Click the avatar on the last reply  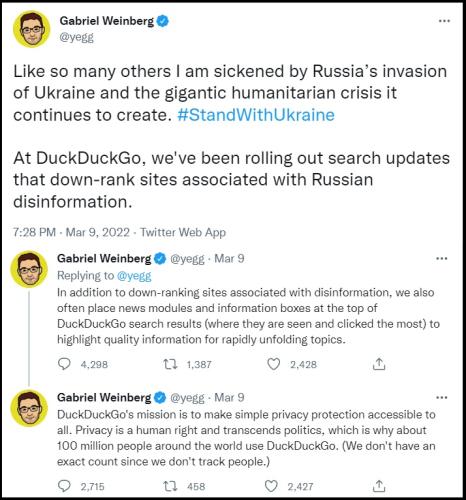(29, 408)
